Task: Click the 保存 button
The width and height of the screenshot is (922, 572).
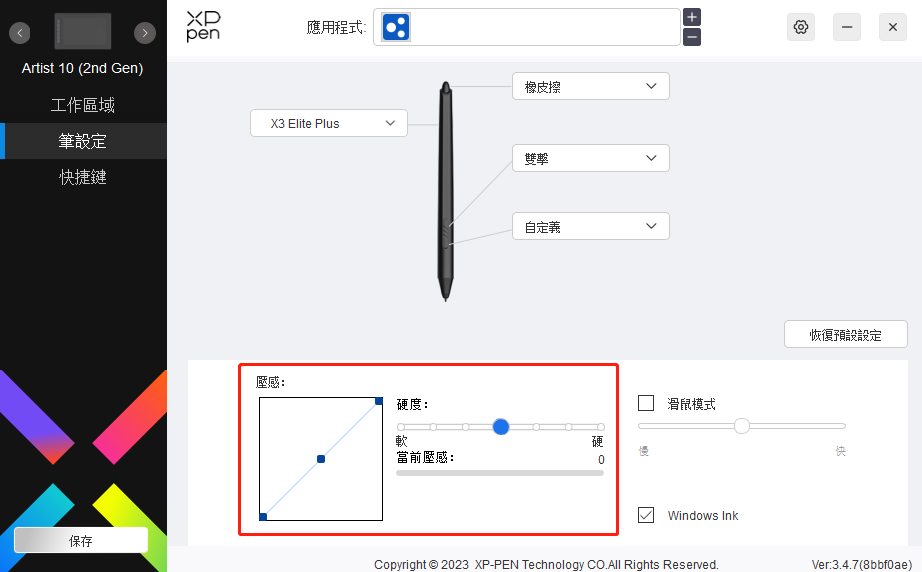Action: tap(81, 540)
